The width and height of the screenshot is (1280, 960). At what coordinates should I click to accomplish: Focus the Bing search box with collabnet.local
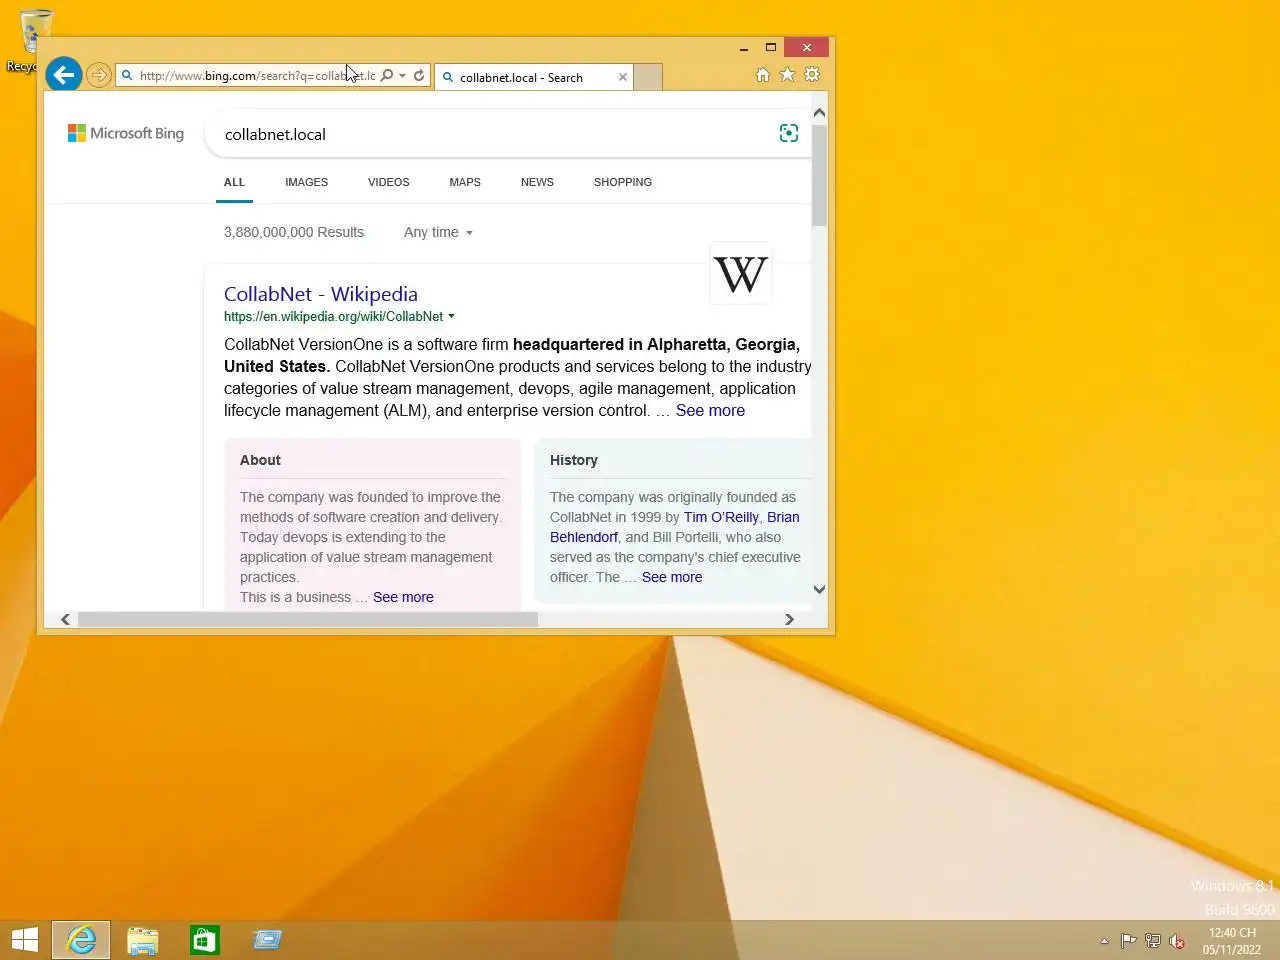point(490,134)
